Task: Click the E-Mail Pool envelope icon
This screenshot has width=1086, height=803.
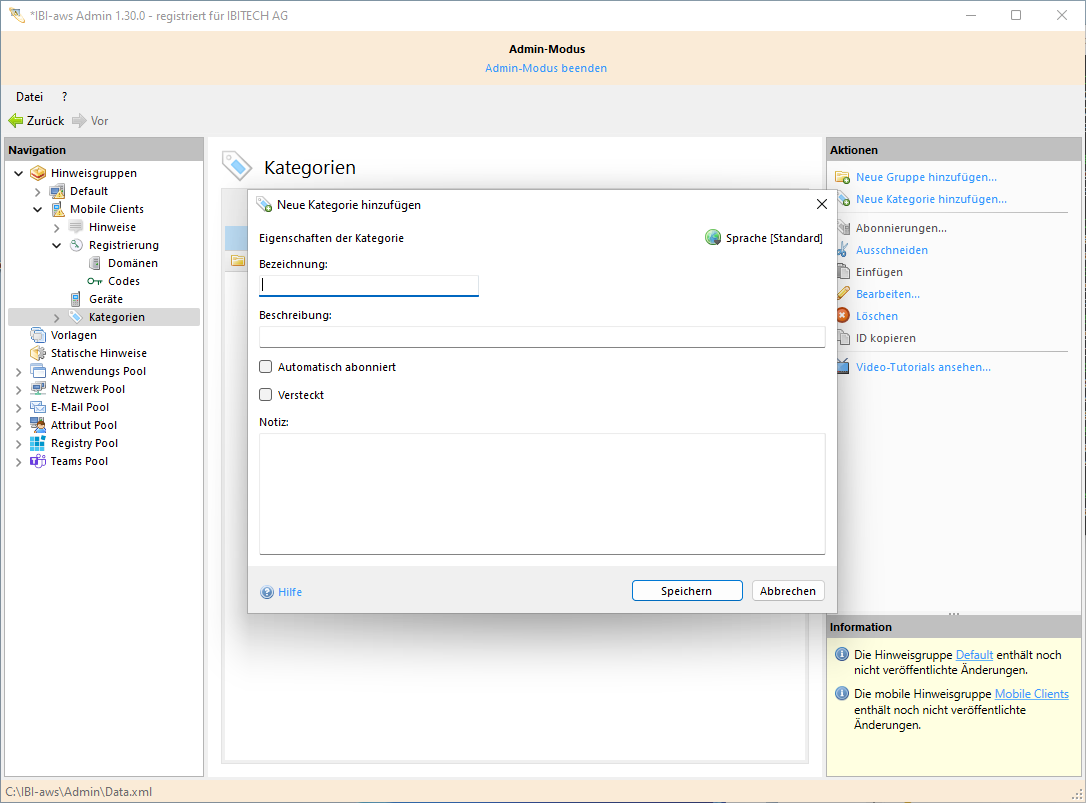Action: pos(38,407)
